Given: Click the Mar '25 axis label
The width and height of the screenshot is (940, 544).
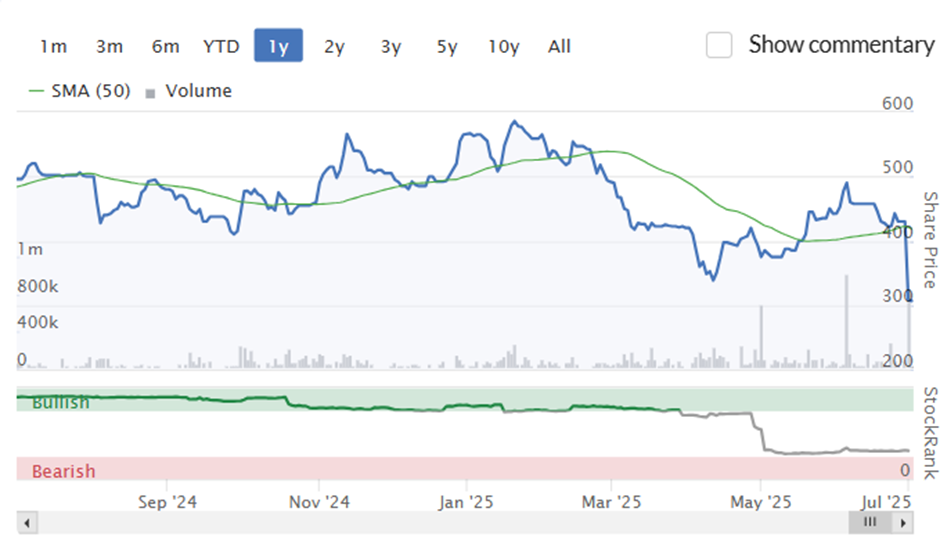Looking at the screenshot, I should point(611,502).
